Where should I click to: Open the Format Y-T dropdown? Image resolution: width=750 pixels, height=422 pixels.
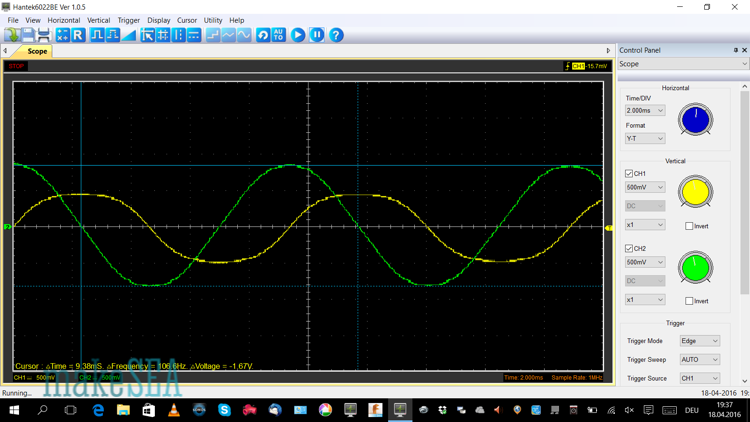(x=645, y=139)
